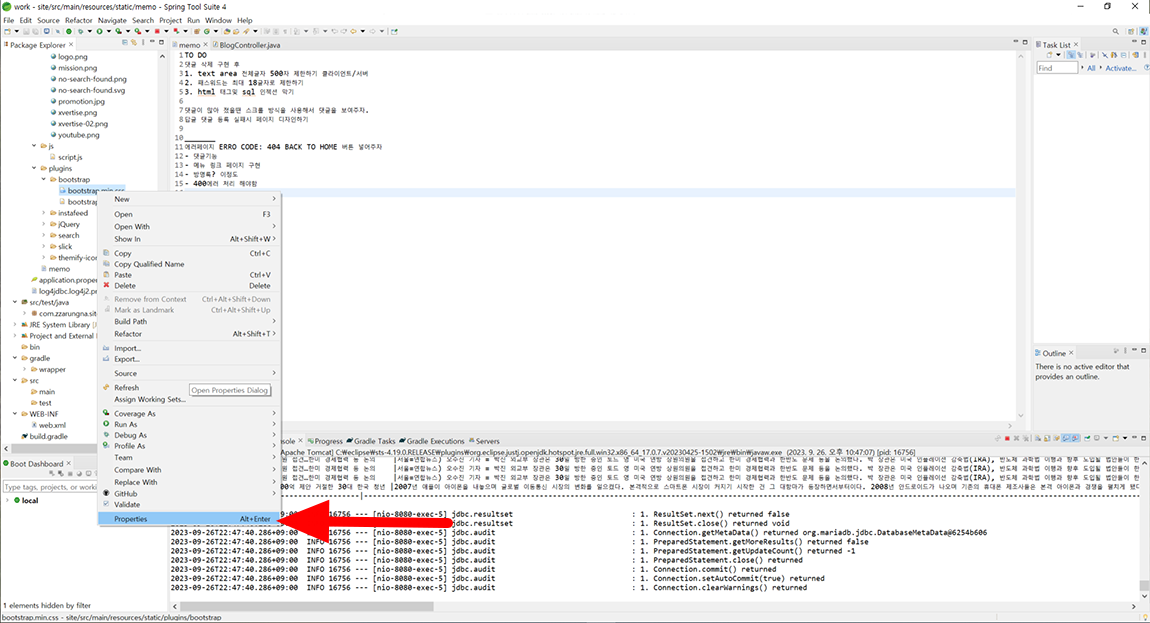1150x623 pixels.
Task: Open the Window menu in the menu bar
Action: tap(218, 21)
